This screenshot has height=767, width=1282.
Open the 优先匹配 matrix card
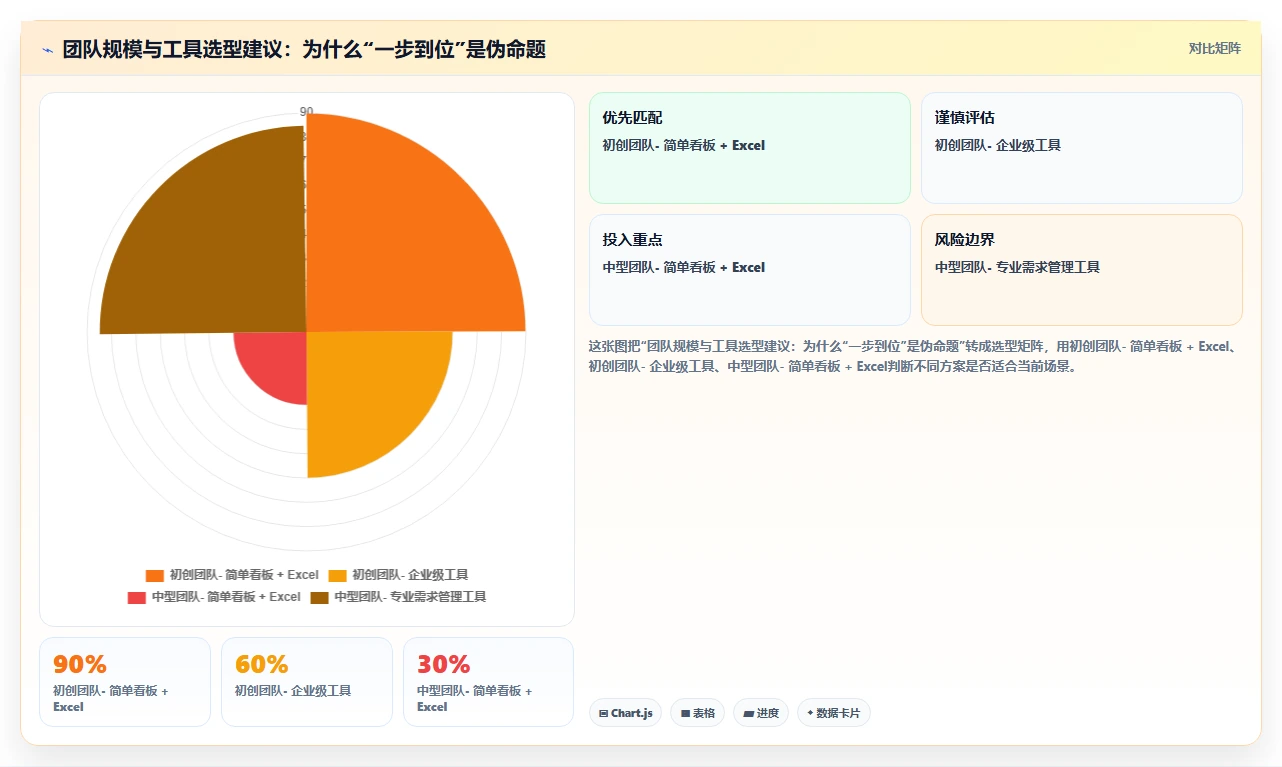click(750, 148)
